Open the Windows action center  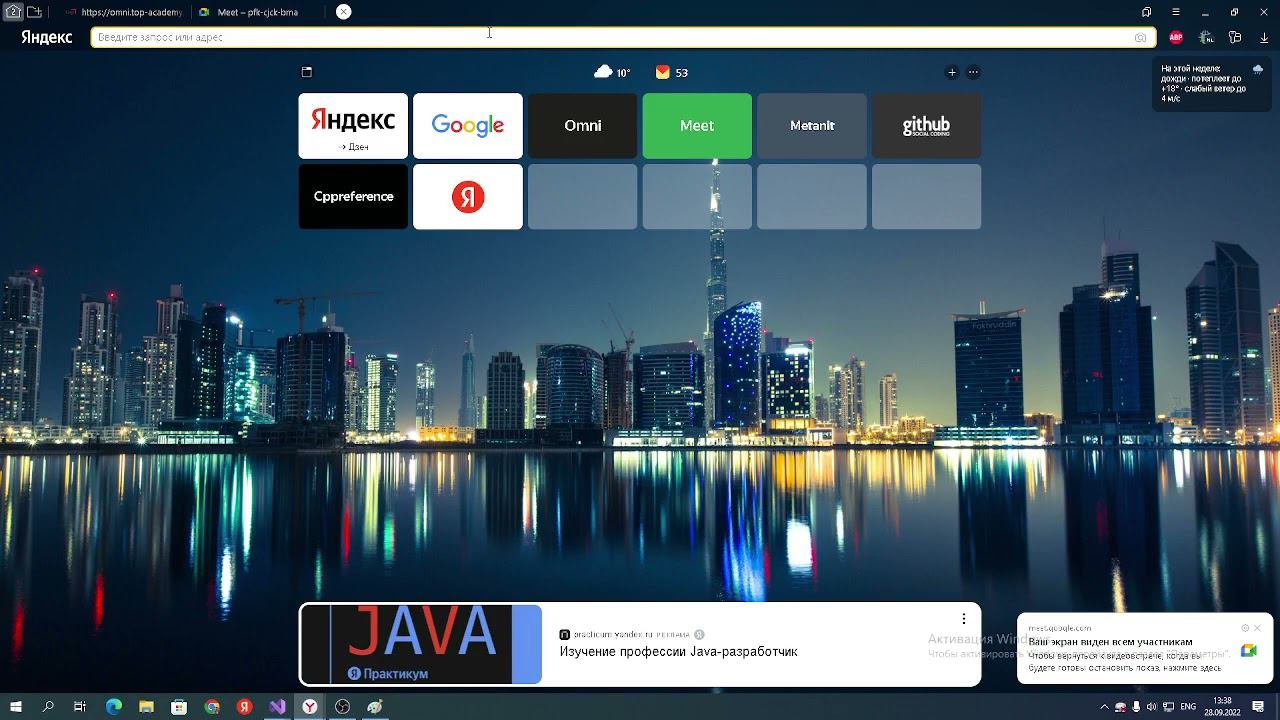(1258, 707)
